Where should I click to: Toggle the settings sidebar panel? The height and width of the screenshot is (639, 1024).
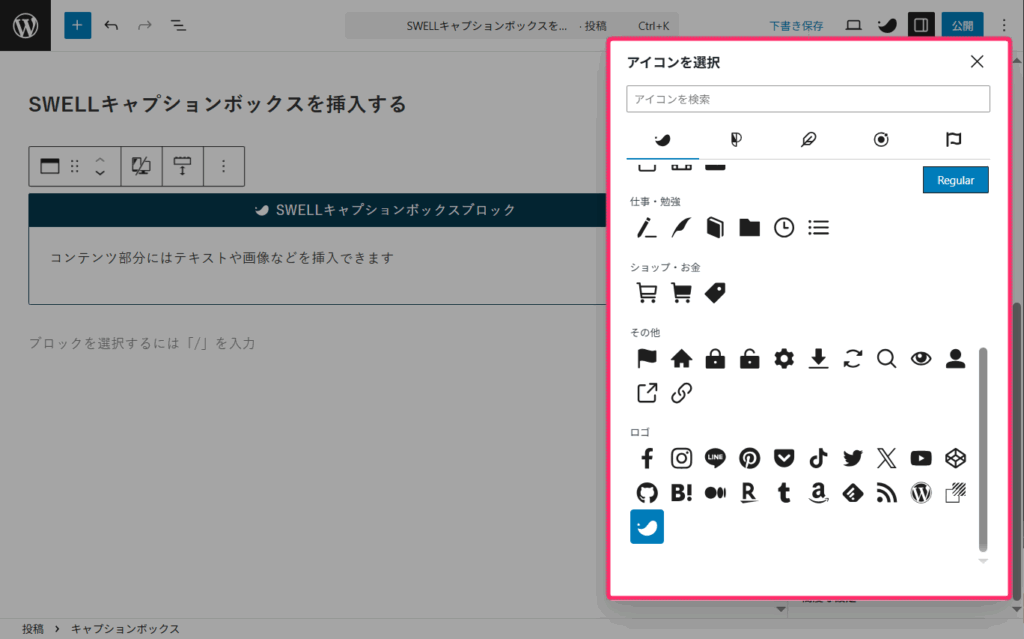pos(921,25)
